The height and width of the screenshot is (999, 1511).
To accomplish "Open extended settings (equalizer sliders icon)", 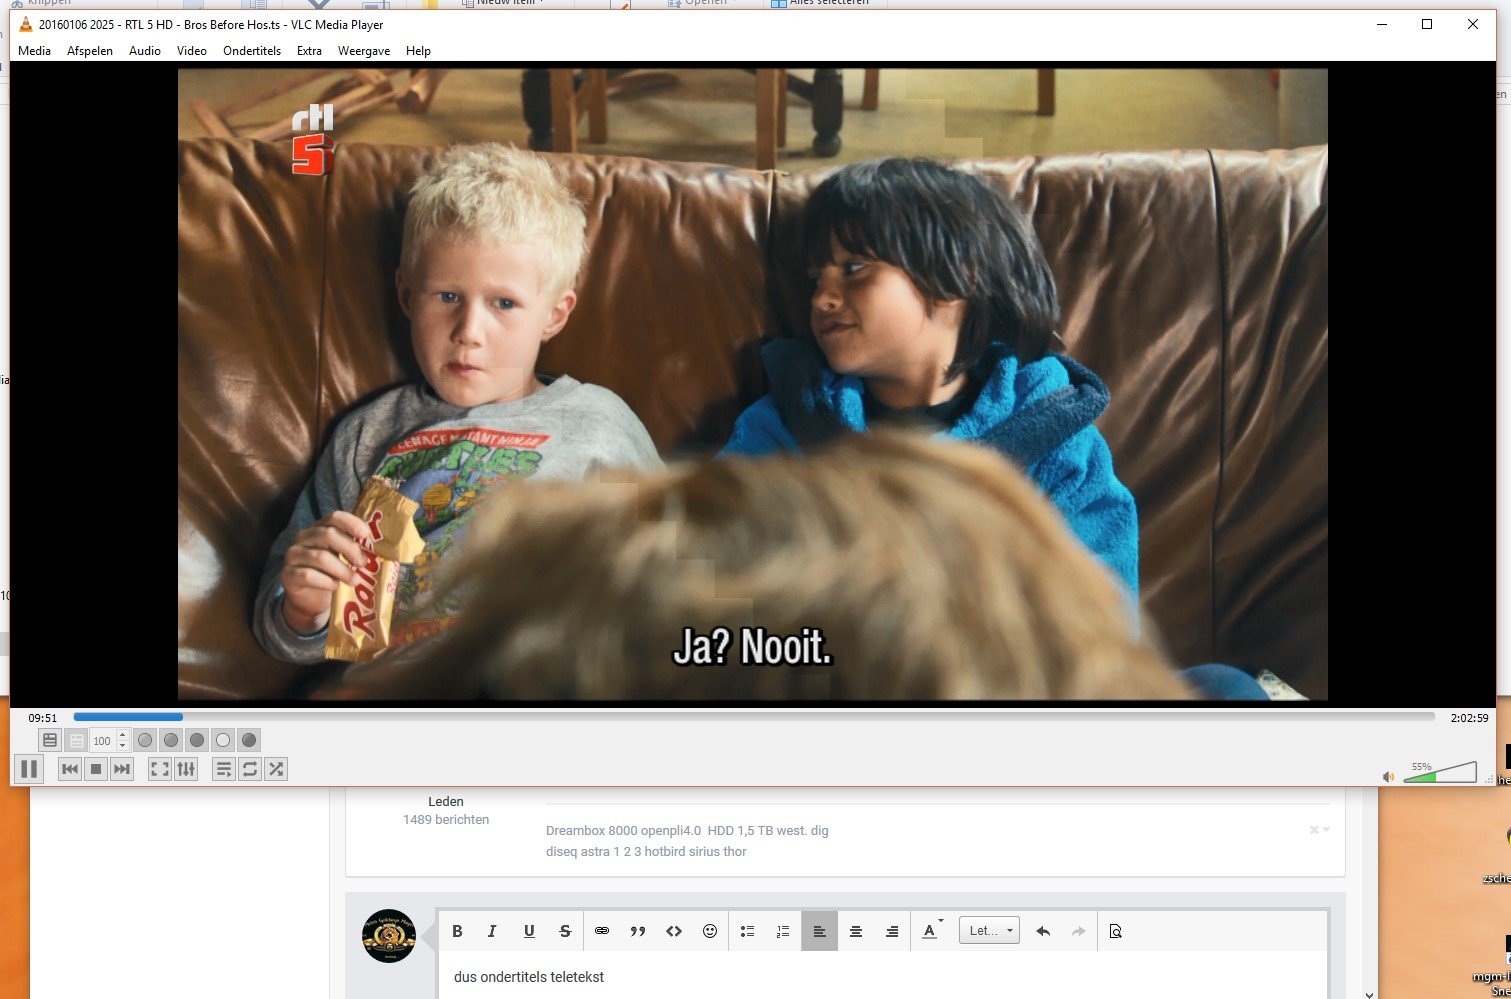I will 186,769.
